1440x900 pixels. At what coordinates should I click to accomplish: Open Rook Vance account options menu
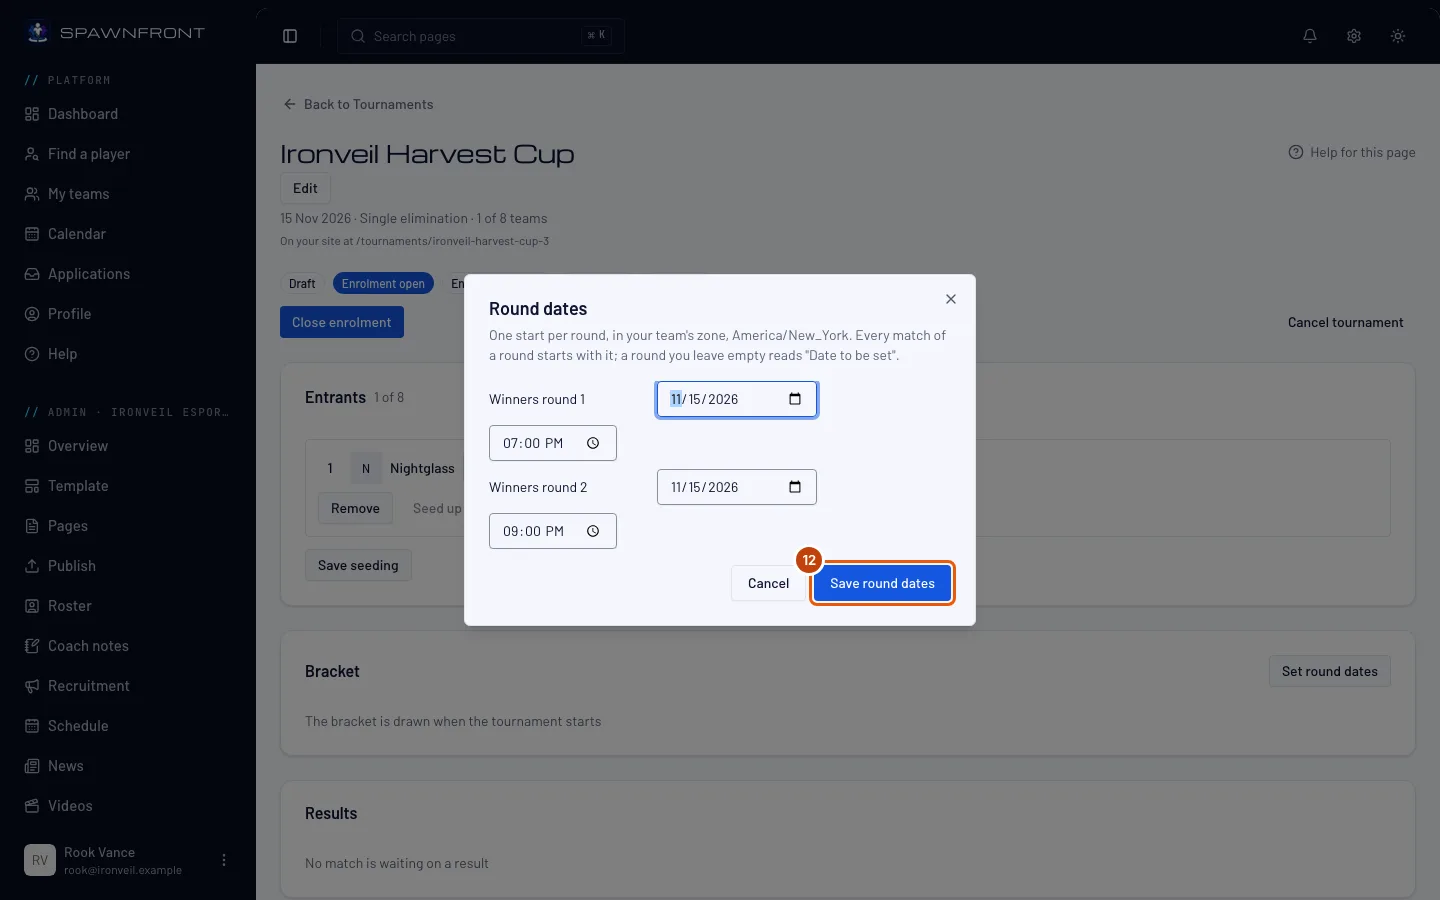(224, 860)
